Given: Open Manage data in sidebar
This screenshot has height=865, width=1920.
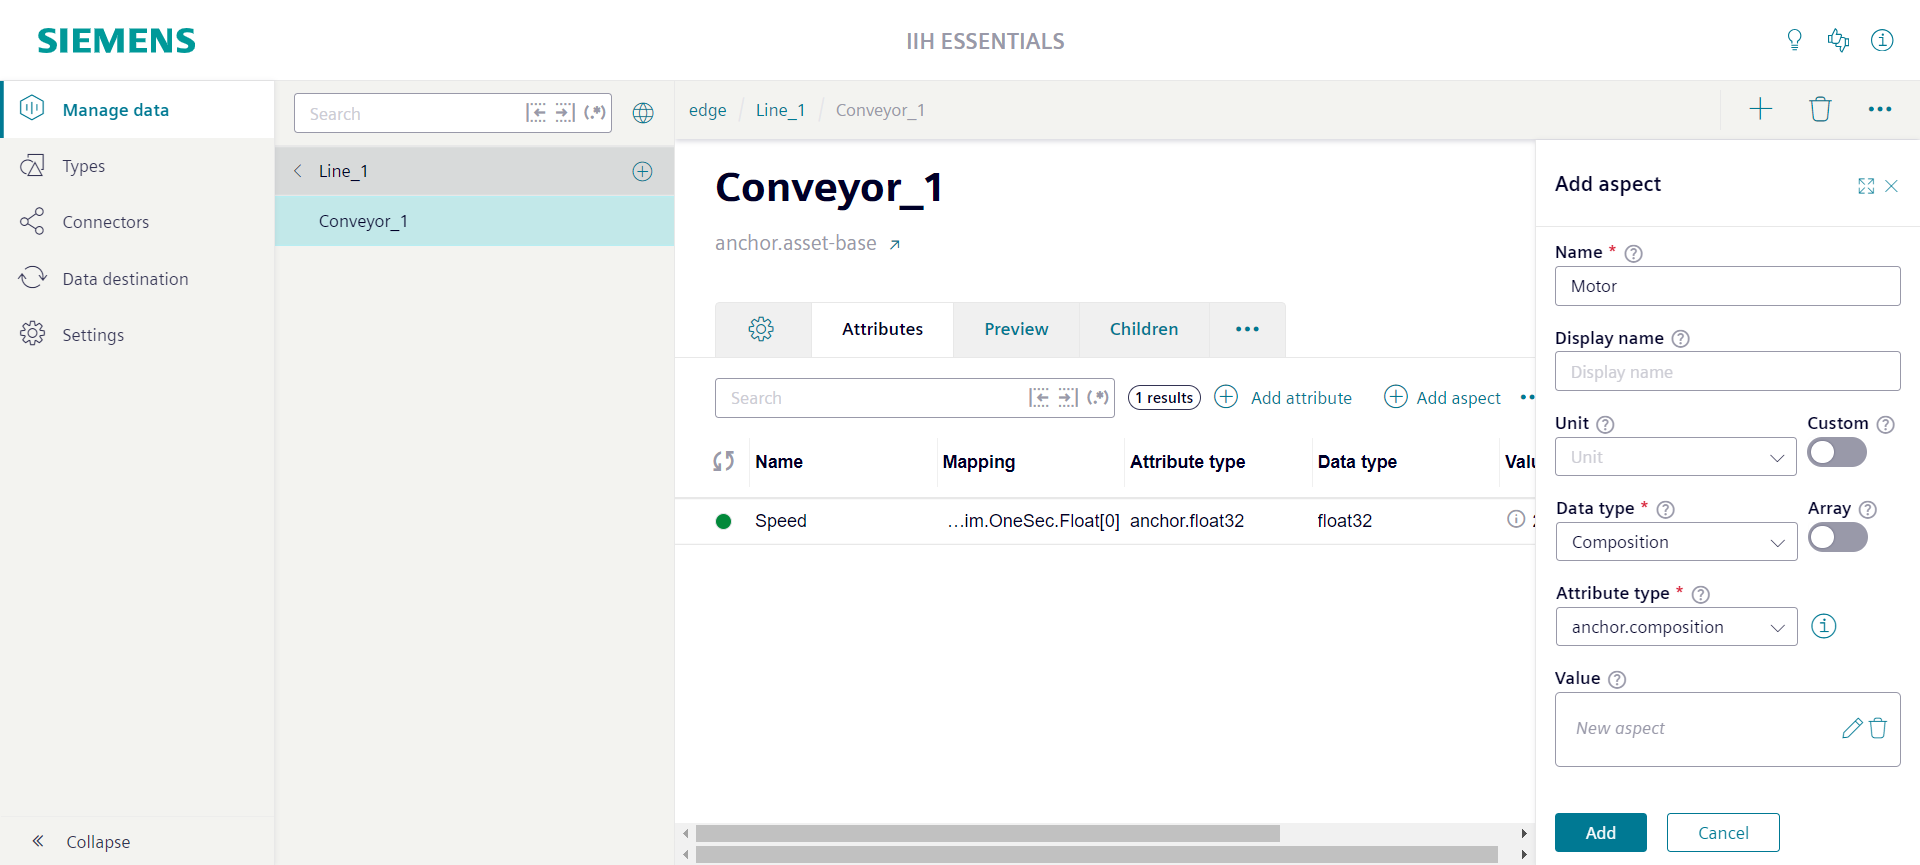Looking at the screenshot, I should 137,110.
